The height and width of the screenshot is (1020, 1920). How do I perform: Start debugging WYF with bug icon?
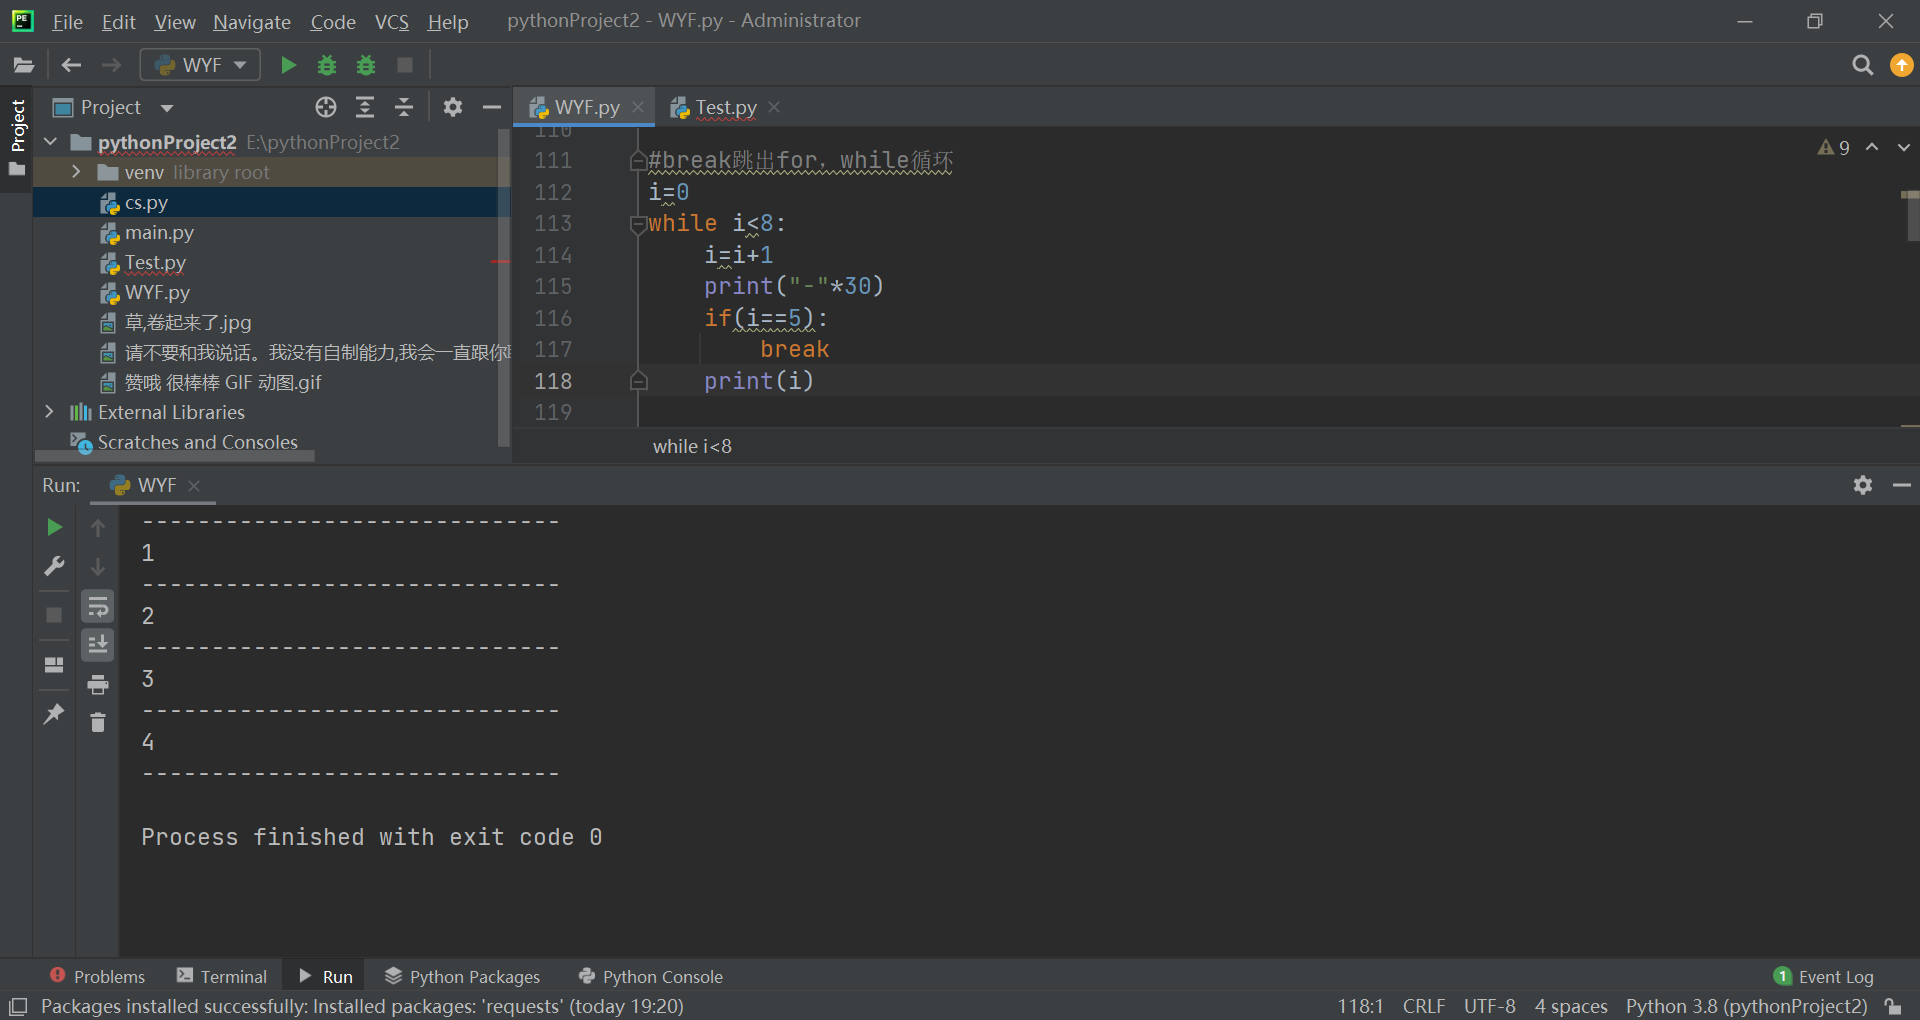tap(327, 65)
